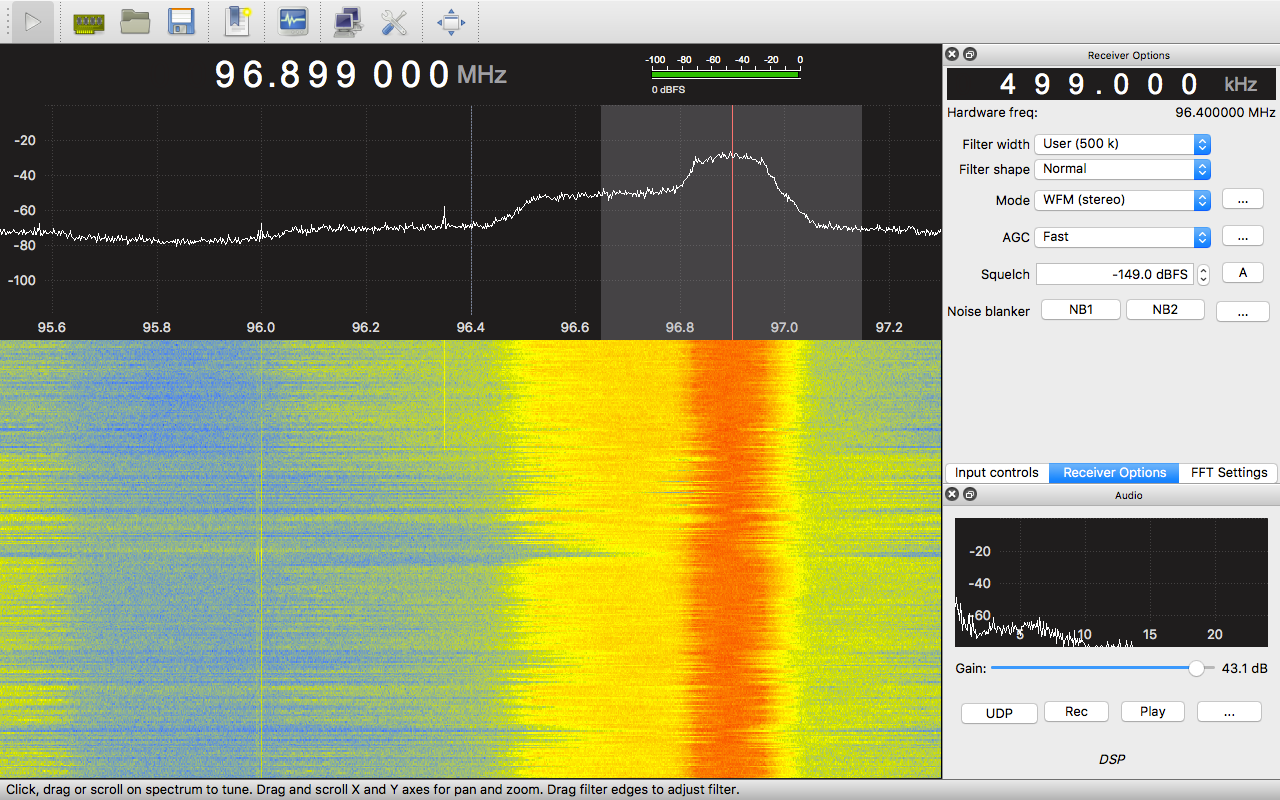
Task: Open the I/O device configuration card icon
Action: pos(89,21)
